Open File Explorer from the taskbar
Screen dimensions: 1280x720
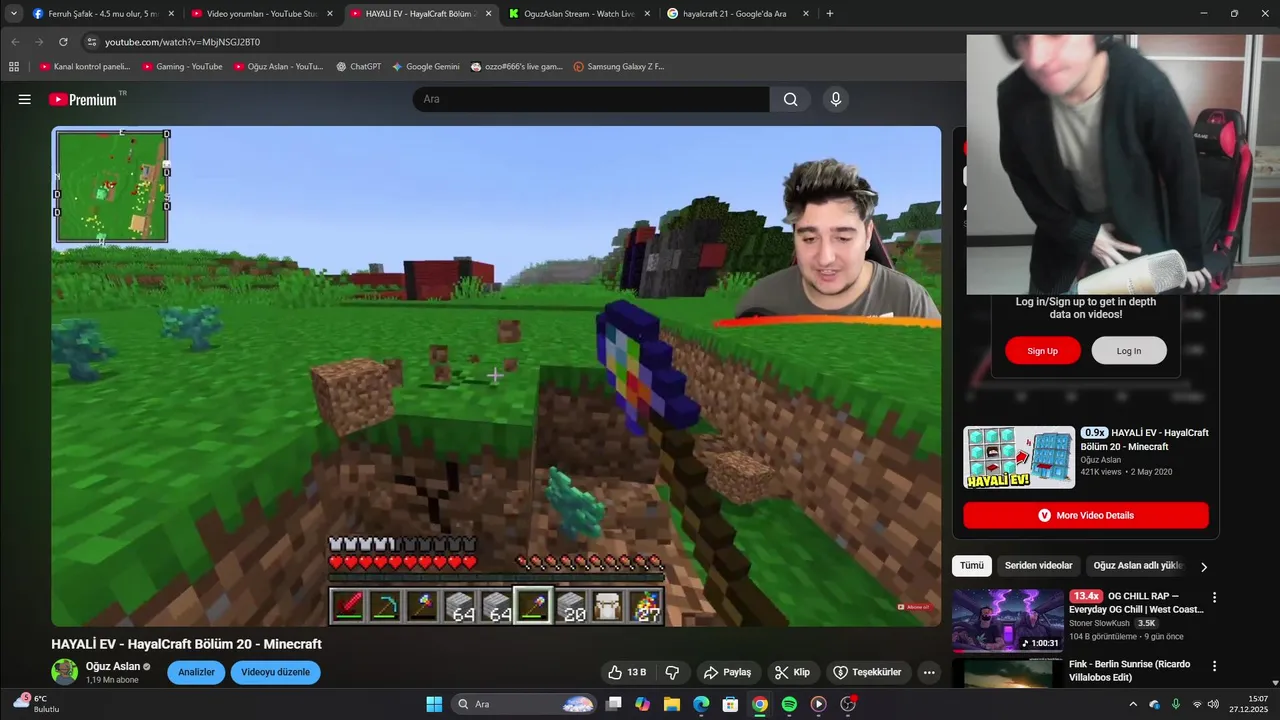[x=672, y=704]
